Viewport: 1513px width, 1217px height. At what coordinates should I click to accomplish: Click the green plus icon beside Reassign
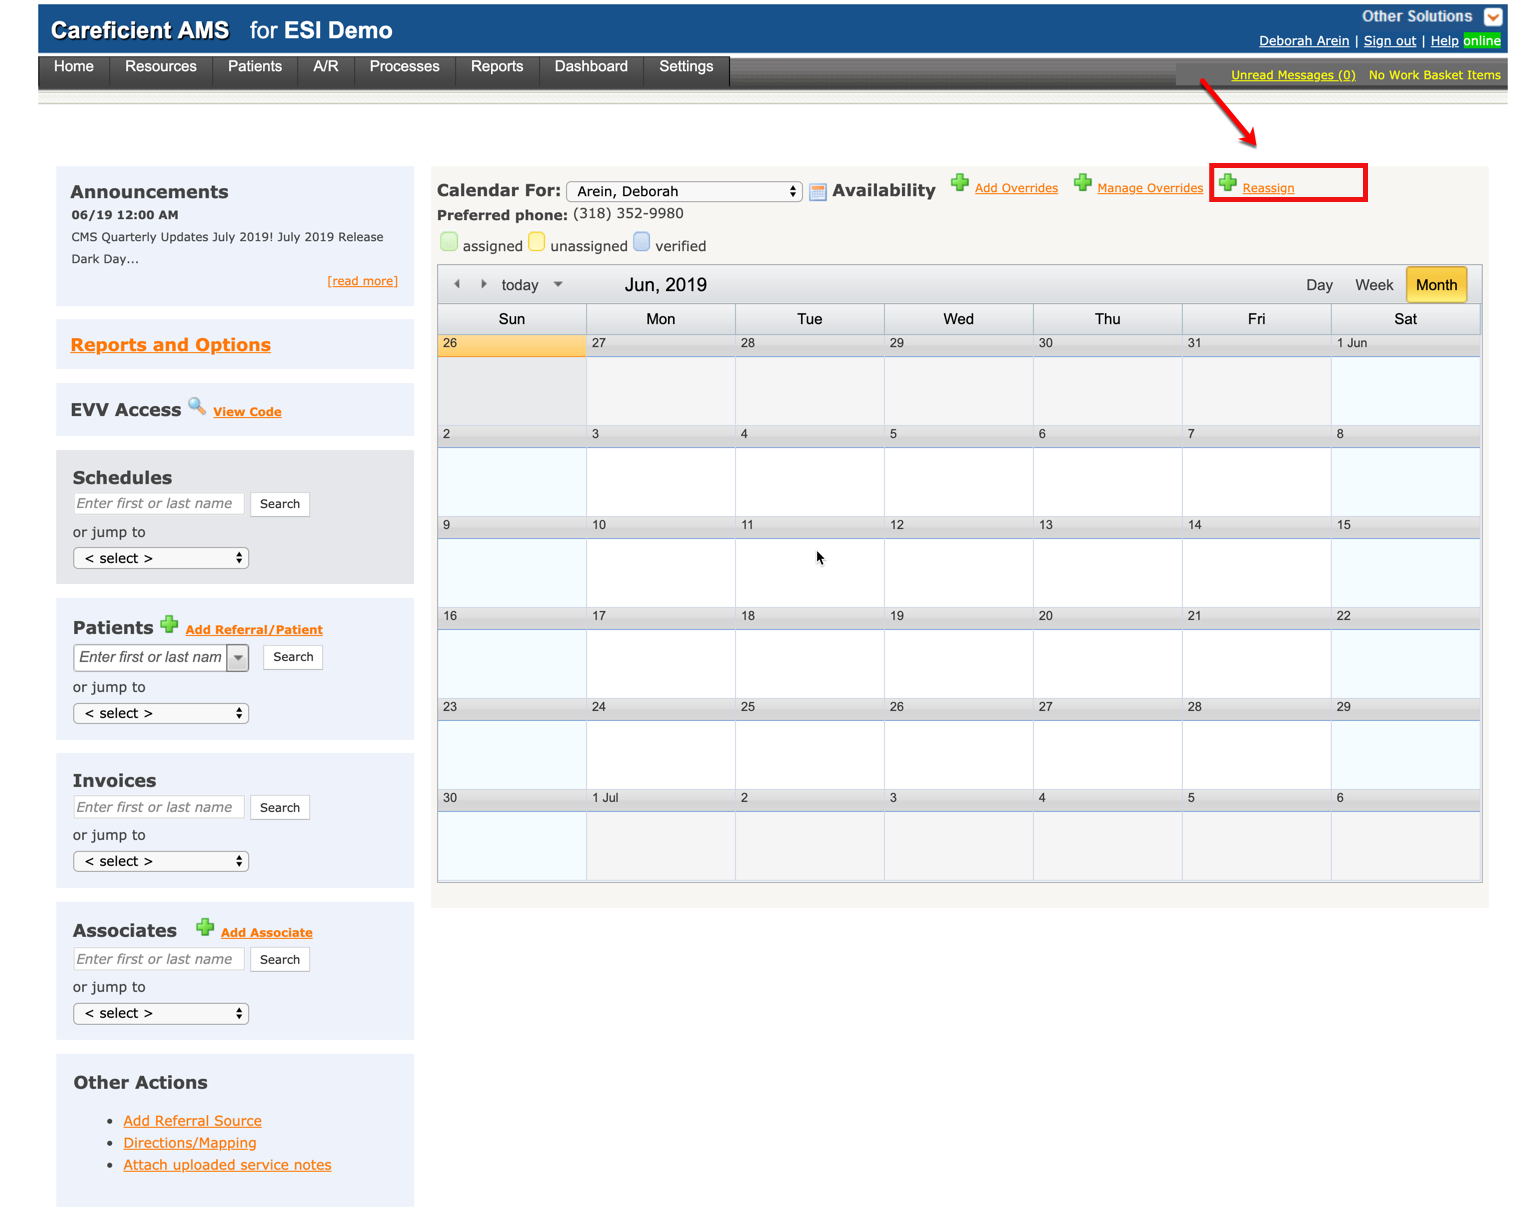point(1228,183)
